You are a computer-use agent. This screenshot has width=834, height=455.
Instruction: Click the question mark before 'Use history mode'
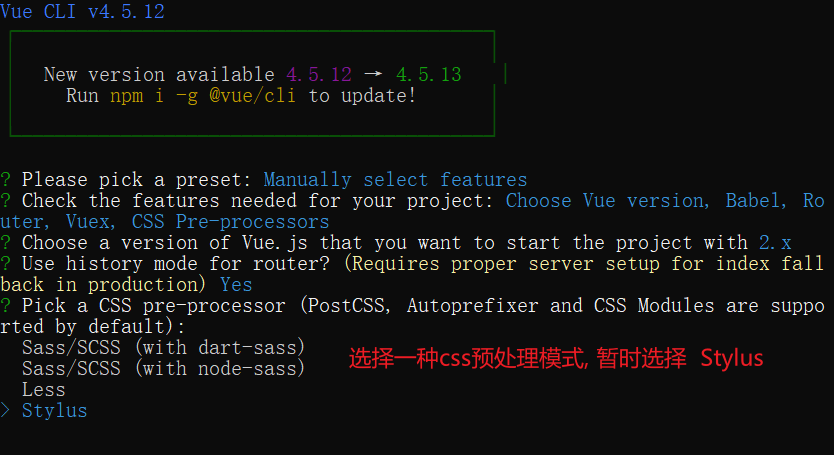click(x=5, y=263)
